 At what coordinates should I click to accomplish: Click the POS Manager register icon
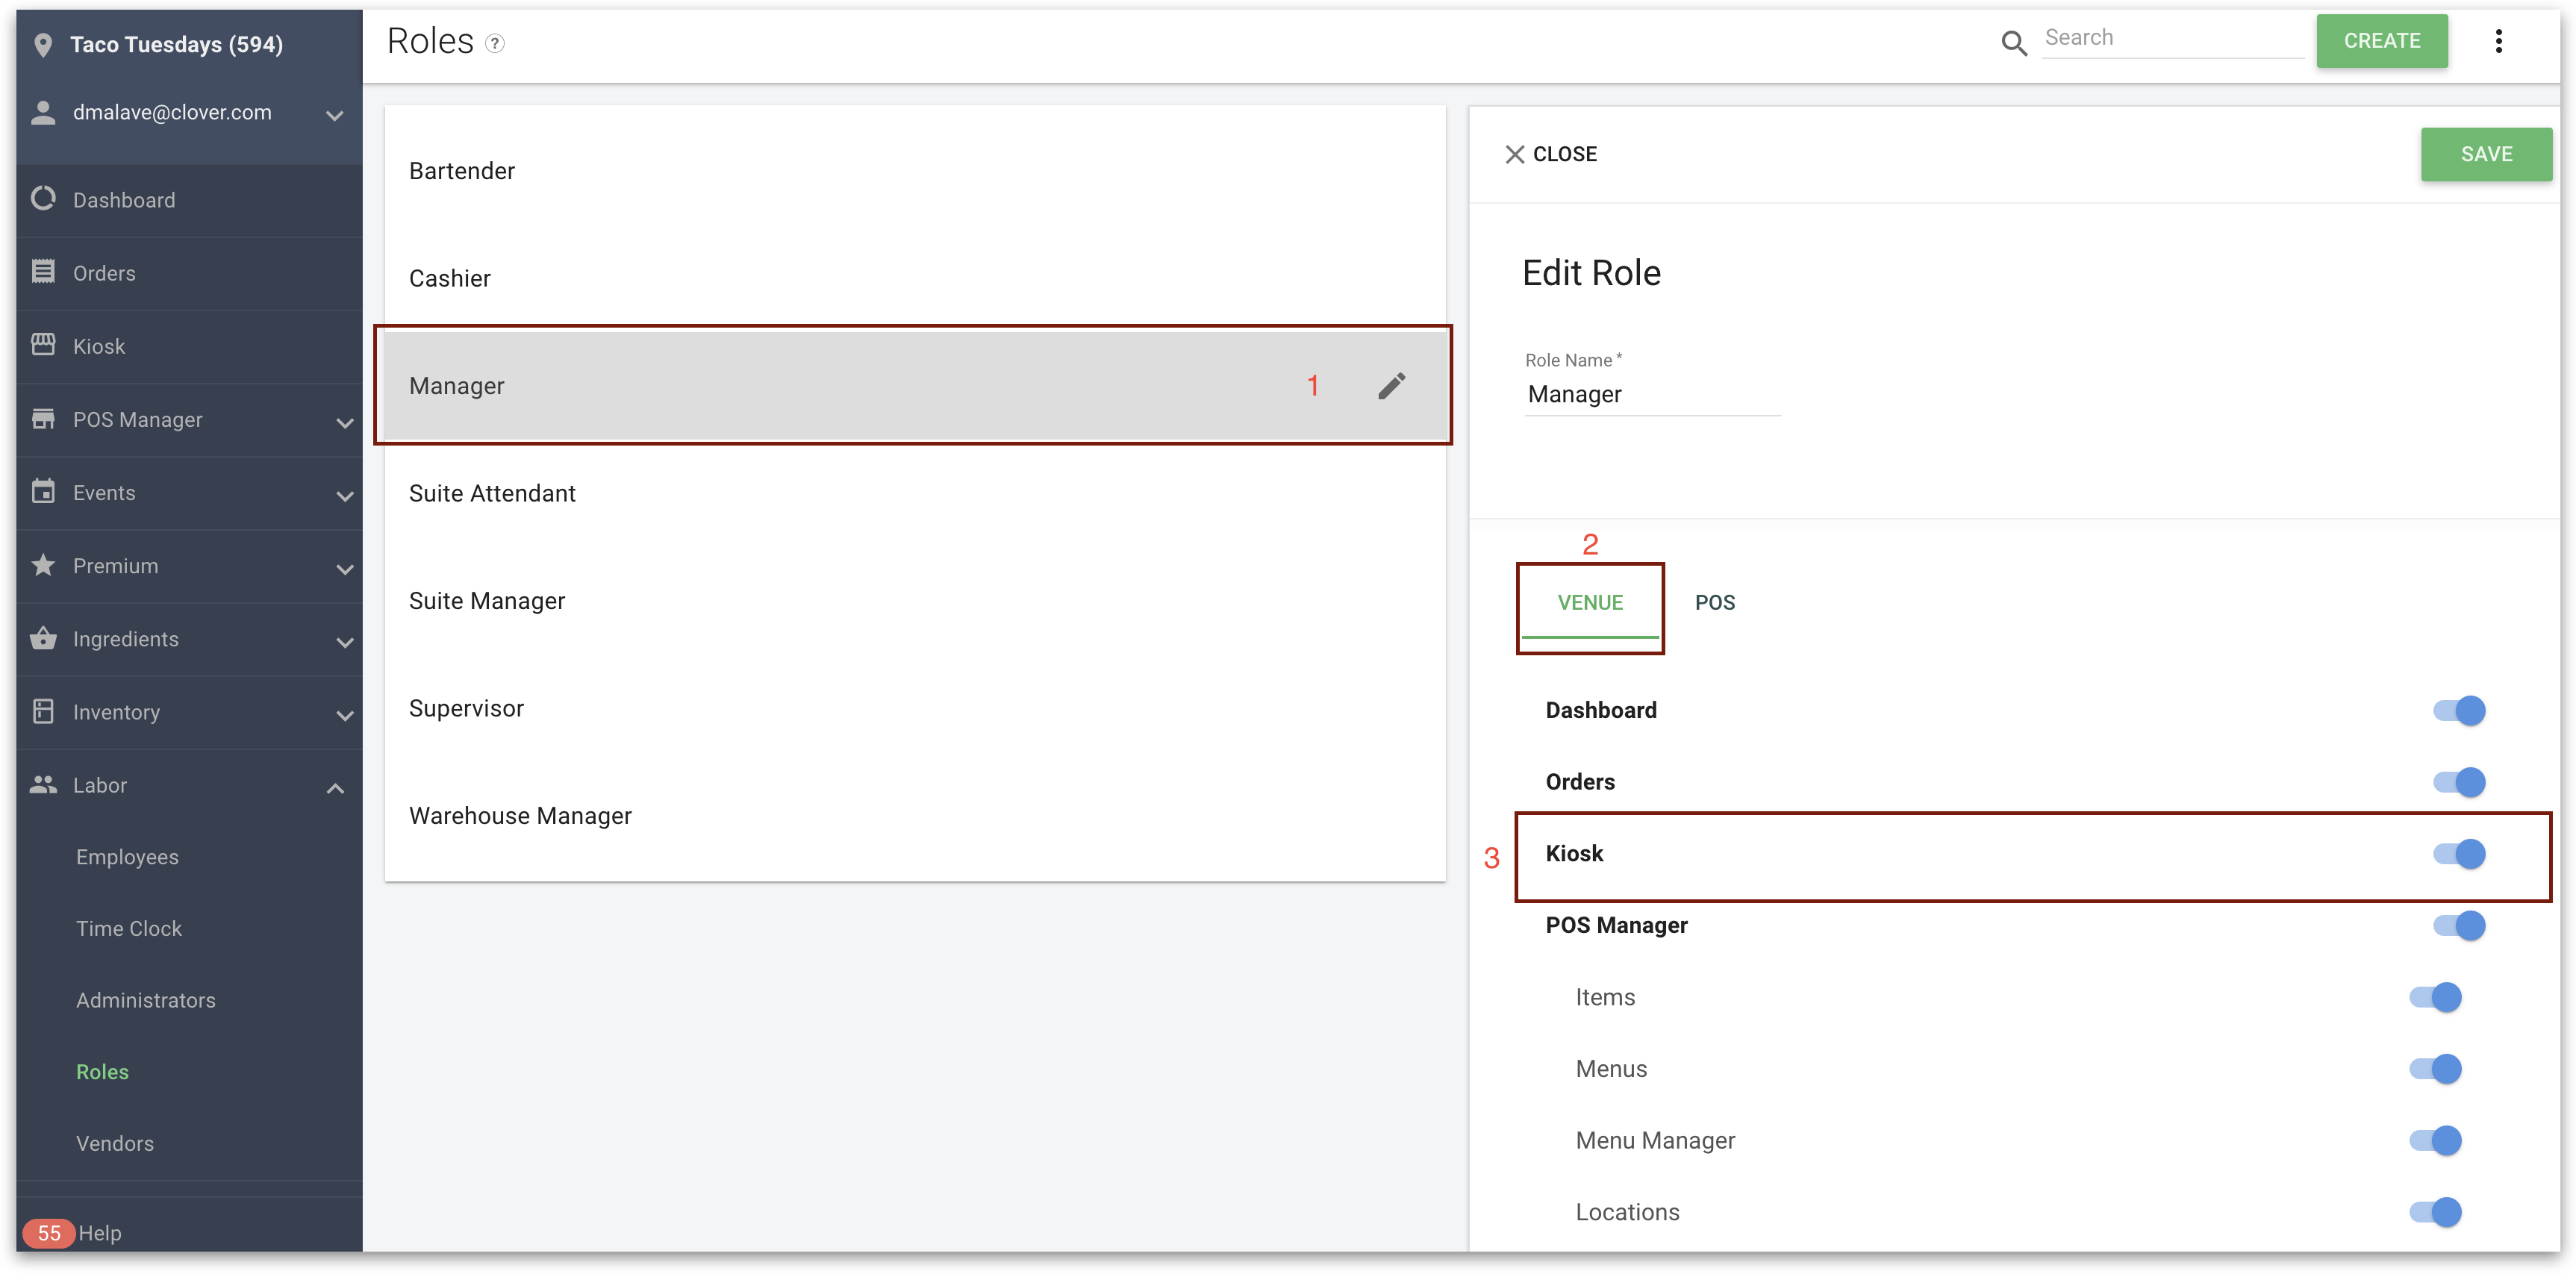[43, 418]
